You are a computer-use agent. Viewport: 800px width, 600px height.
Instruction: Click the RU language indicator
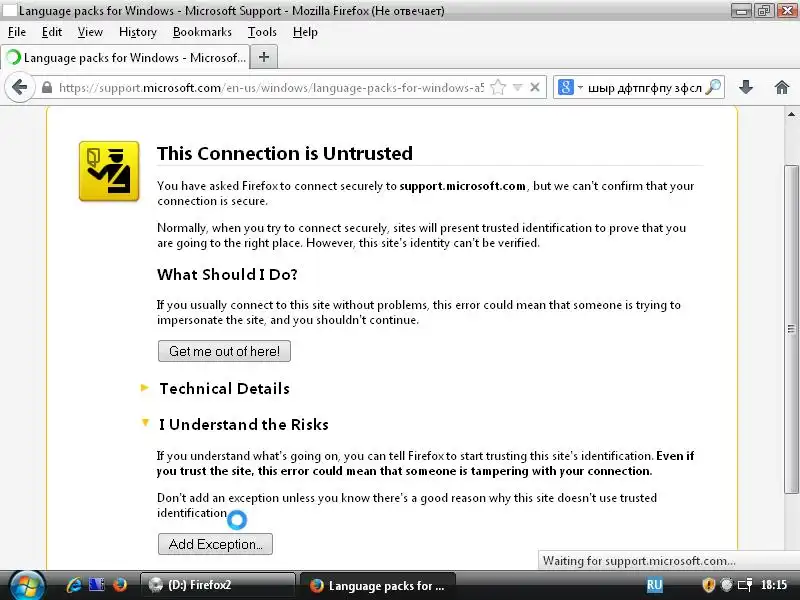pyautogui.click(x=655, y=585)
